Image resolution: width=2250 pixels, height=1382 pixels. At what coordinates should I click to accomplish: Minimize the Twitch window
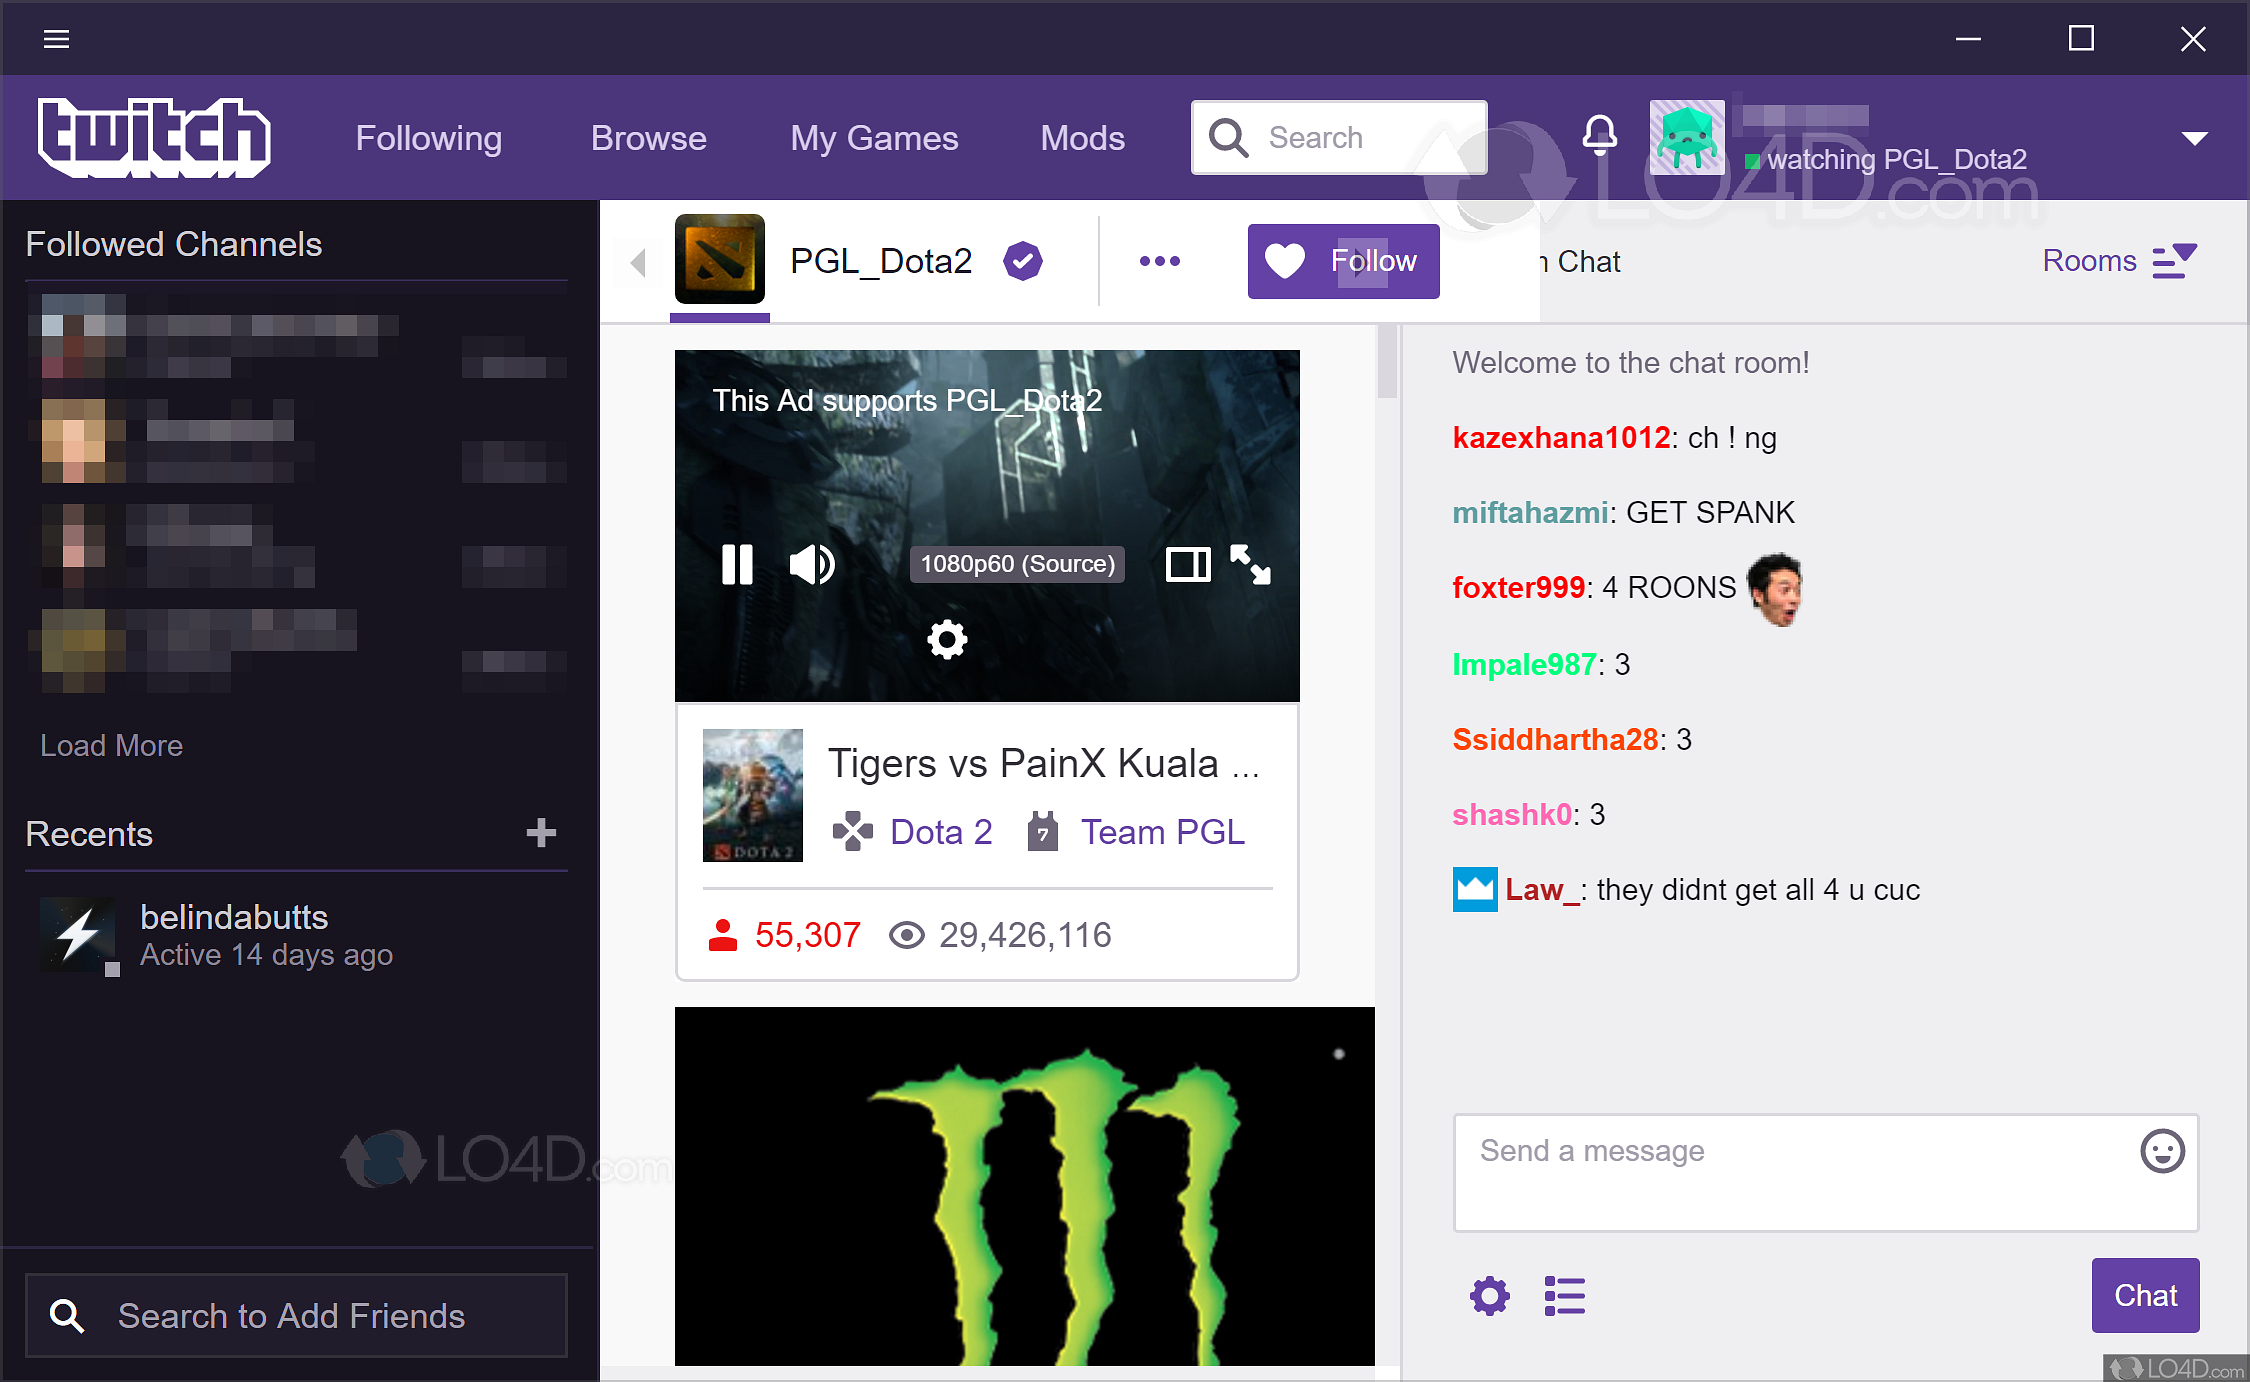pyautogui.click(x=1968, y=39)
